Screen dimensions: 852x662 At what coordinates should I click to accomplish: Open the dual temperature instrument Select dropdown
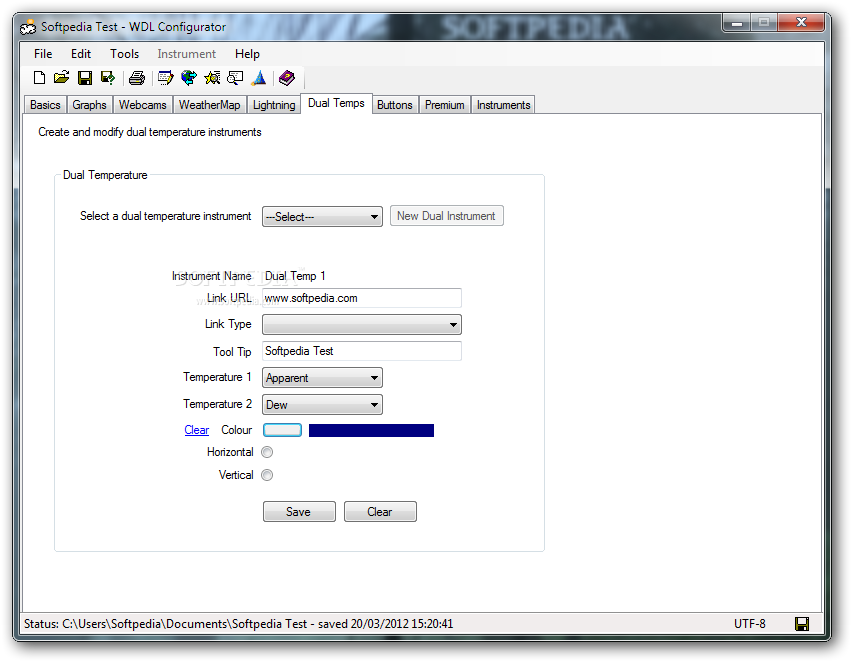[x=322, y=216]
